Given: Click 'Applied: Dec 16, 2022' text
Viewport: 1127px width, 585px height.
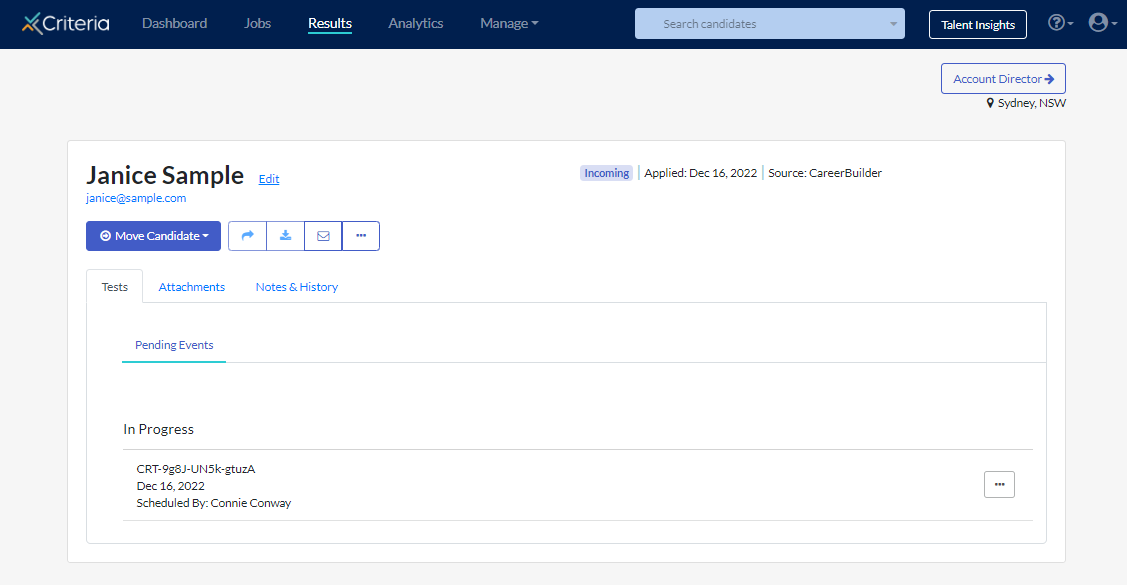Looking at the screenshot, I should 700,172.
